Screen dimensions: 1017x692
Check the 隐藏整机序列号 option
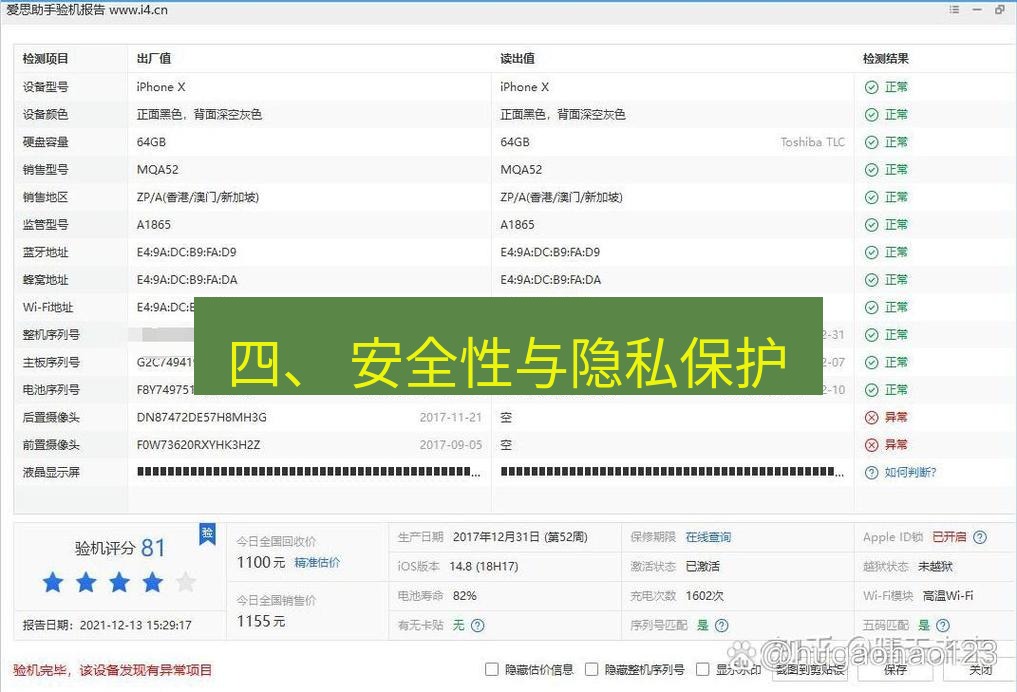(x=592, y=670)
